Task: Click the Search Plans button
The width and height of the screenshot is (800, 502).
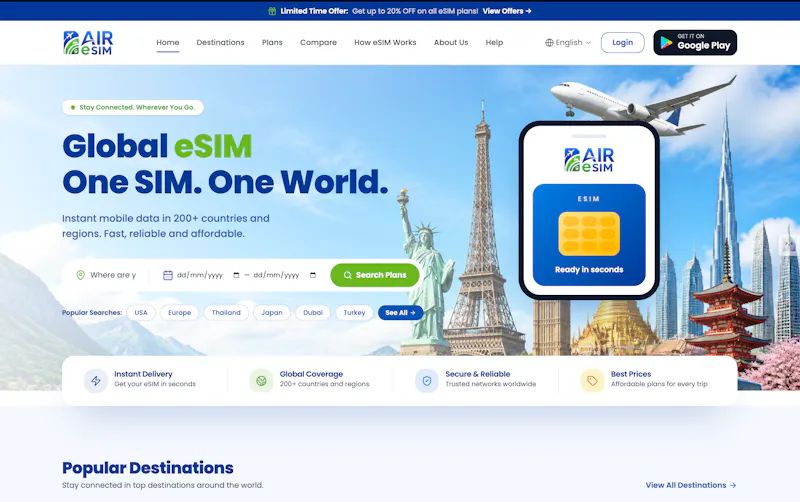Action: [x=375, y=275]
